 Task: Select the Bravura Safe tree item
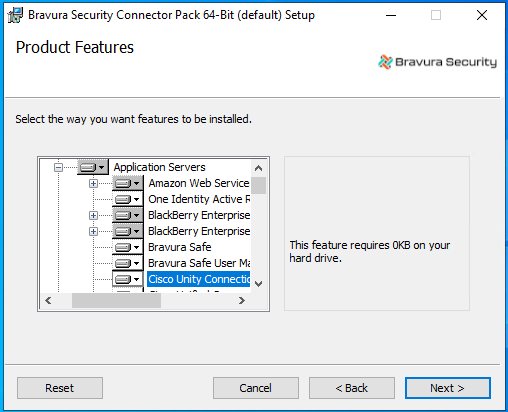[180, 247]
